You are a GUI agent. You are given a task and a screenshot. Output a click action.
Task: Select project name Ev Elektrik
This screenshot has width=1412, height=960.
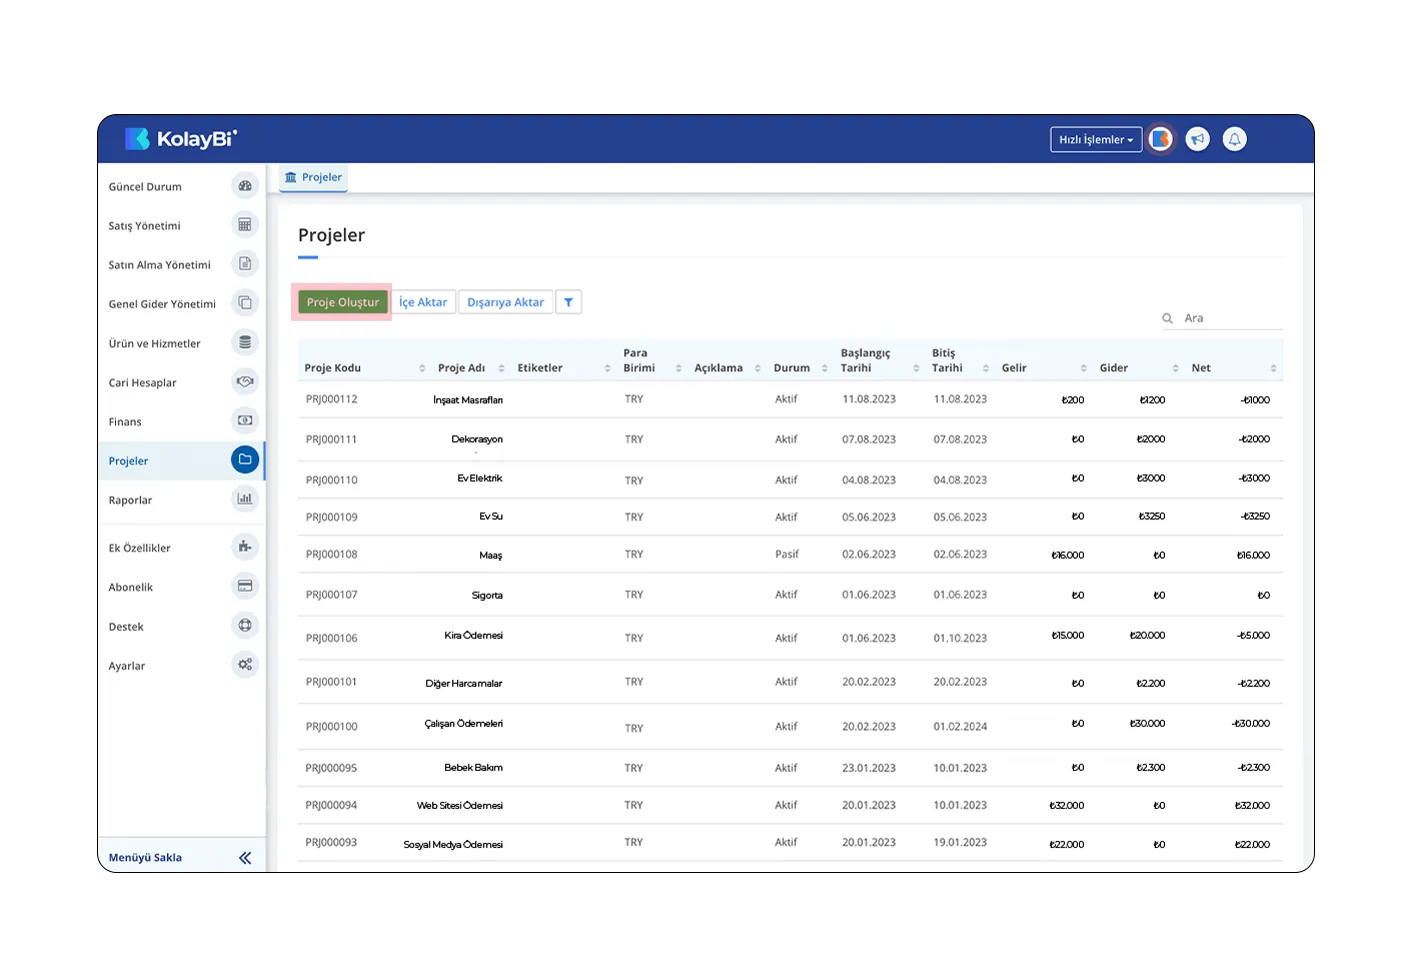(480, 478)
